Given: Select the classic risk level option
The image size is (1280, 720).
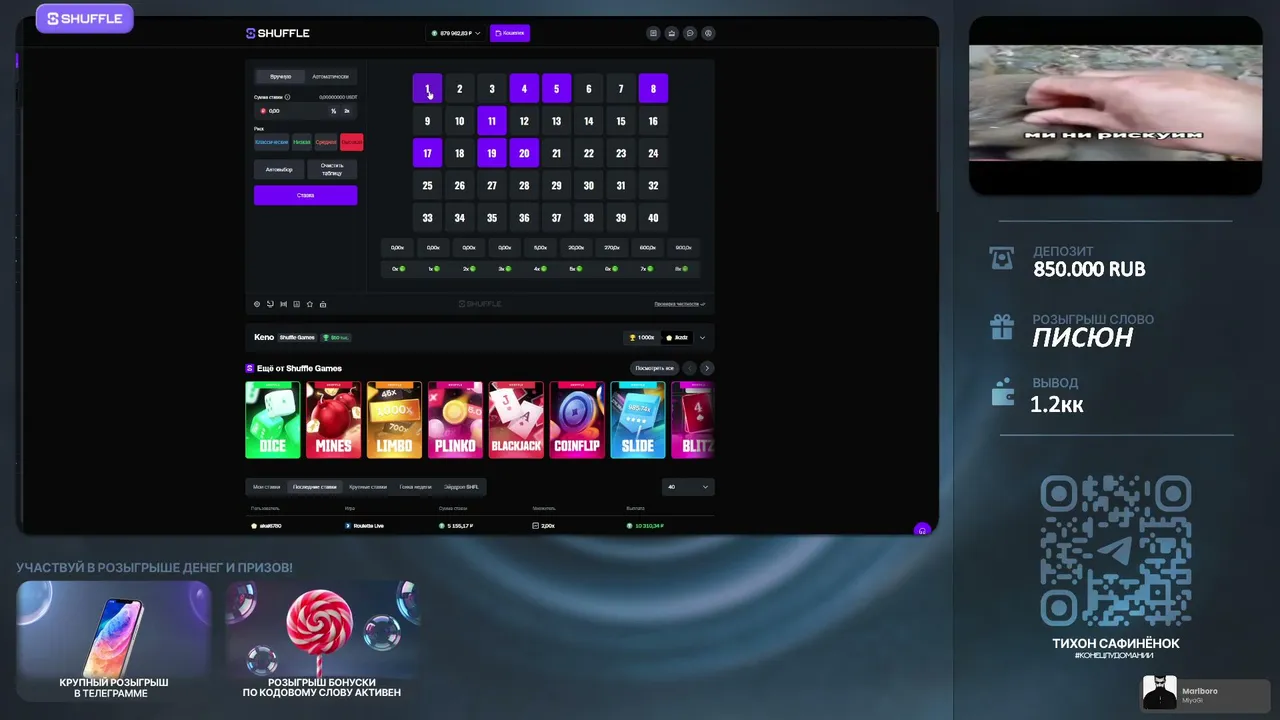Looking at the screenshot, I should point(271,142).
